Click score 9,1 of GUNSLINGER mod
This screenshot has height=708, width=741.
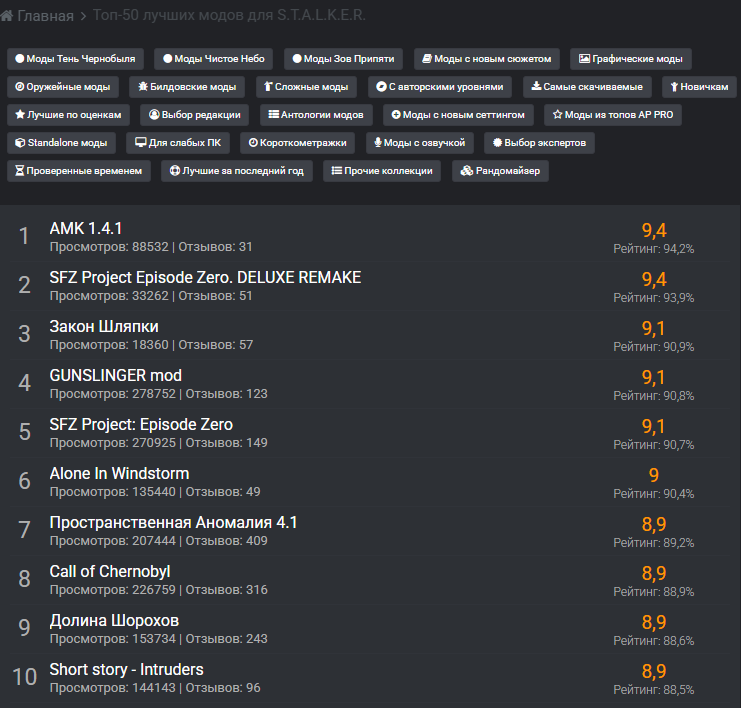coord(654,378)
